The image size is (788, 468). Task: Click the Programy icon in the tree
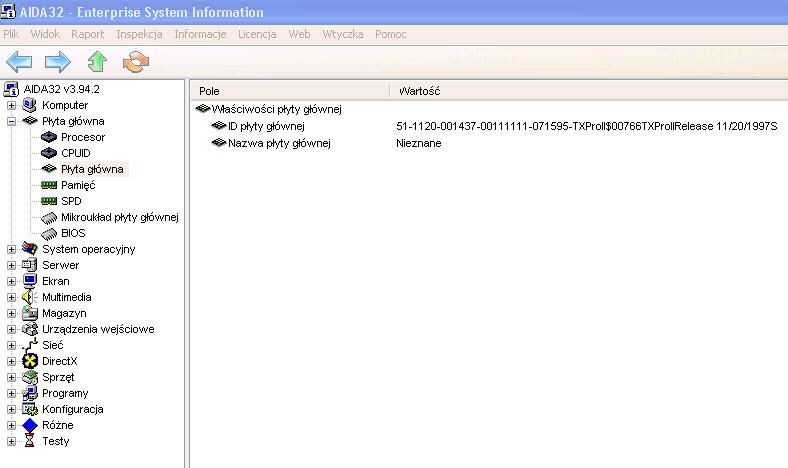[30, 393]
